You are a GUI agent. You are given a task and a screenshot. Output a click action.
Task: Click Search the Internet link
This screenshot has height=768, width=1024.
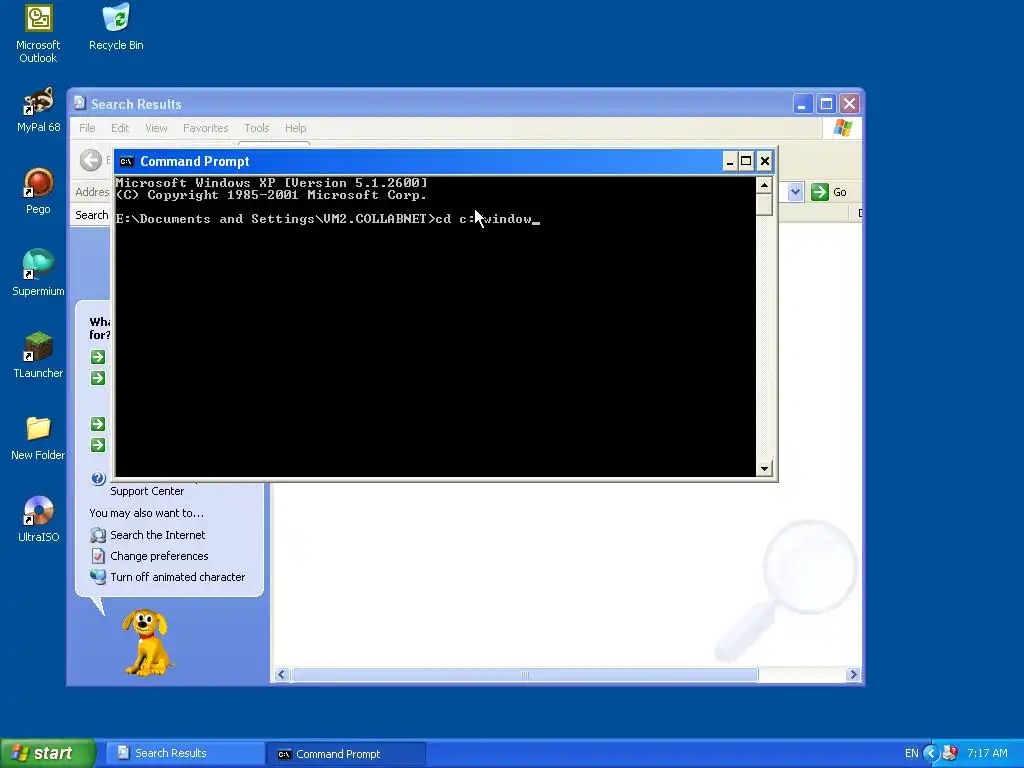[x=157, y=535]
